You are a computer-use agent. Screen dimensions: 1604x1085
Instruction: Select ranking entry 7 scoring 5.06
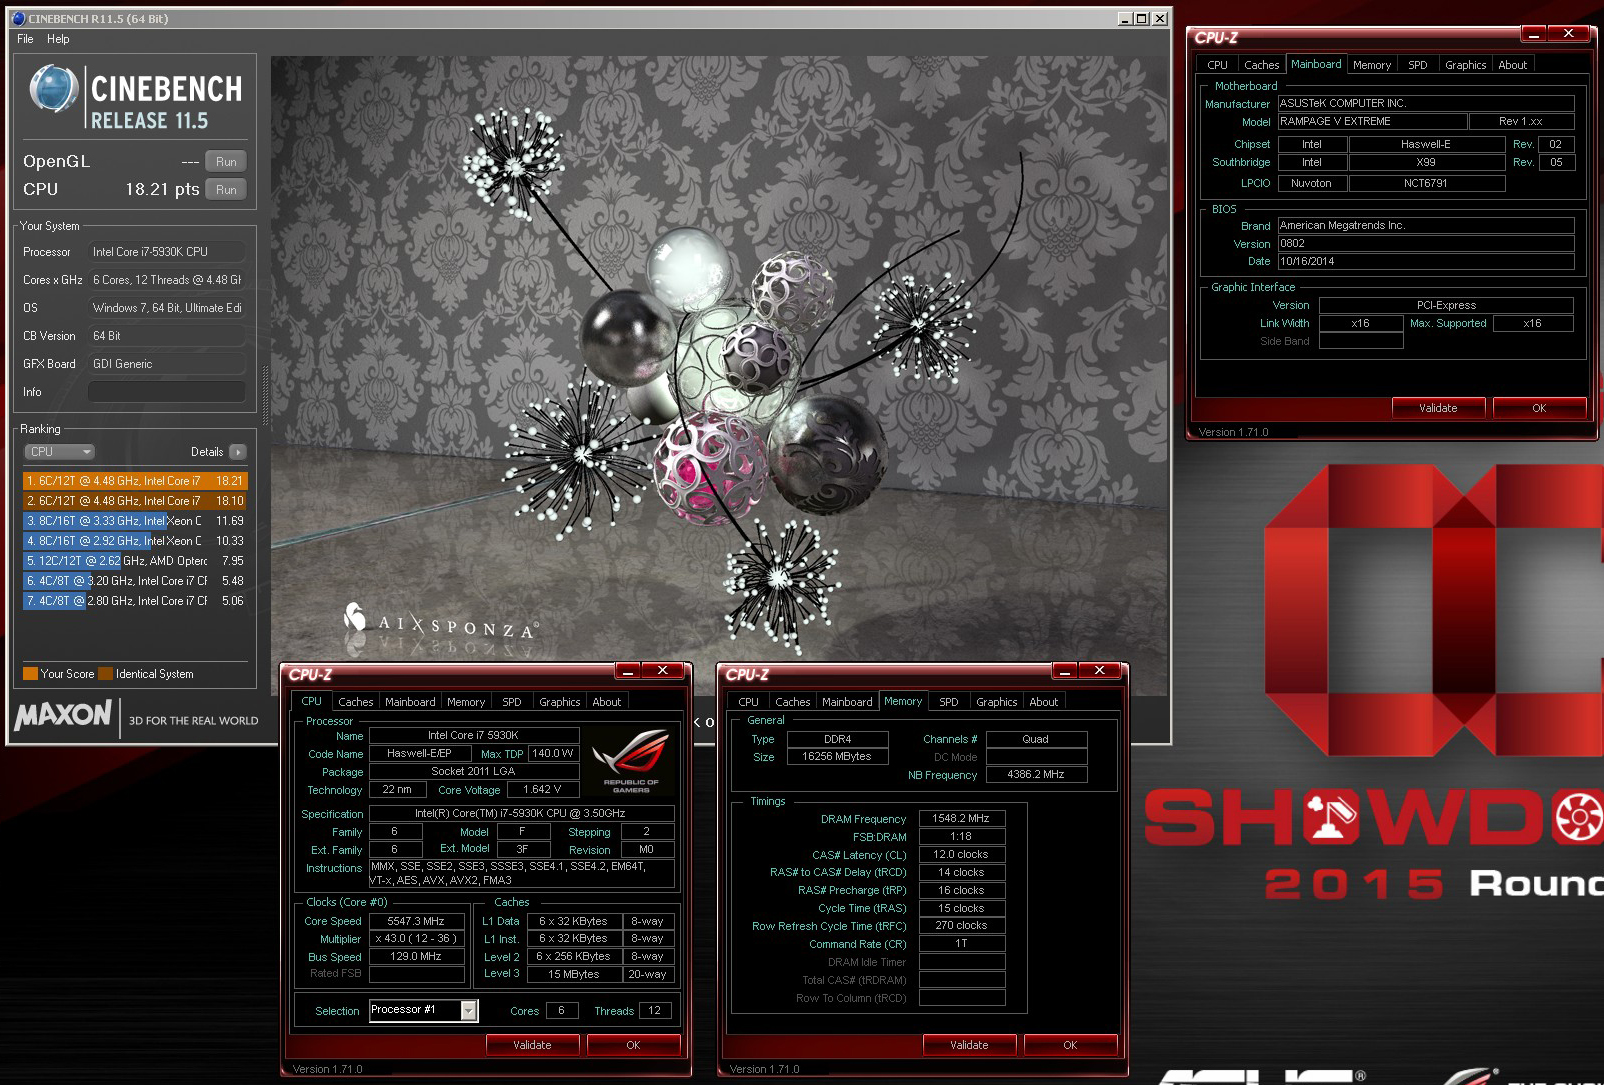click(x=134, y=601)
